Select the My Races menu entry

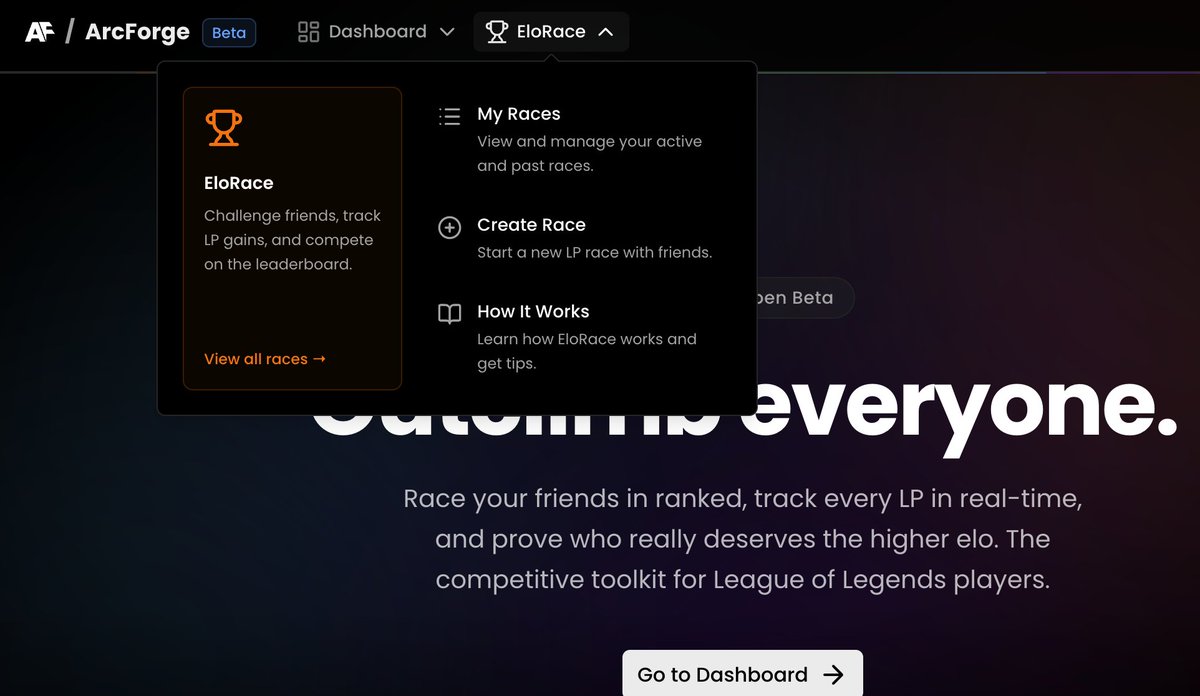[588, 139]
